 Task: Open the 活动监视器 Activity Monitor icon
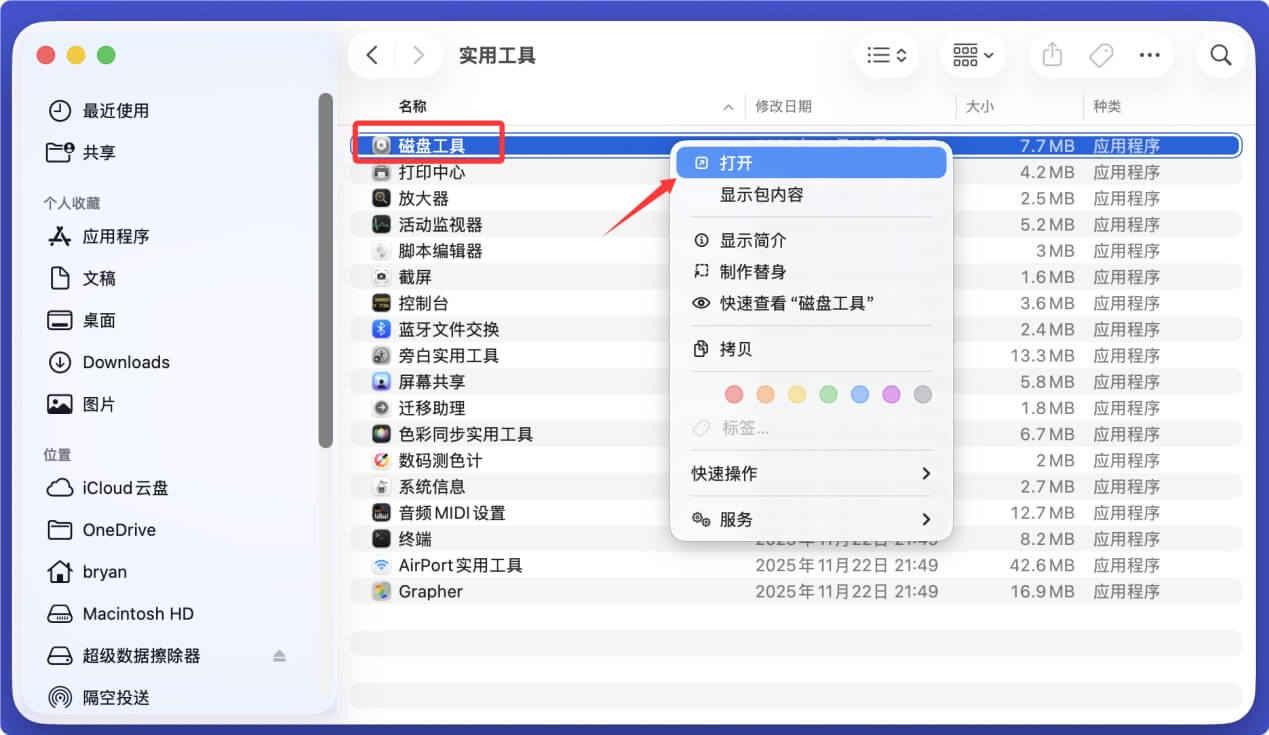[381, 224]
